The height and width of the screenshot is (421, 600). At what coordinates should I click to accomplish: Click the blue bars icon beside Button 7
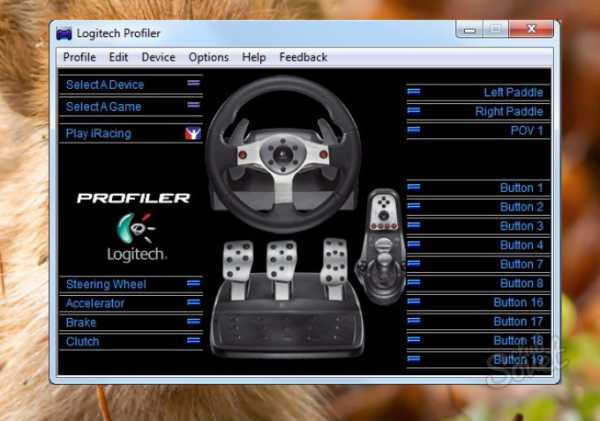pos(414,263)
